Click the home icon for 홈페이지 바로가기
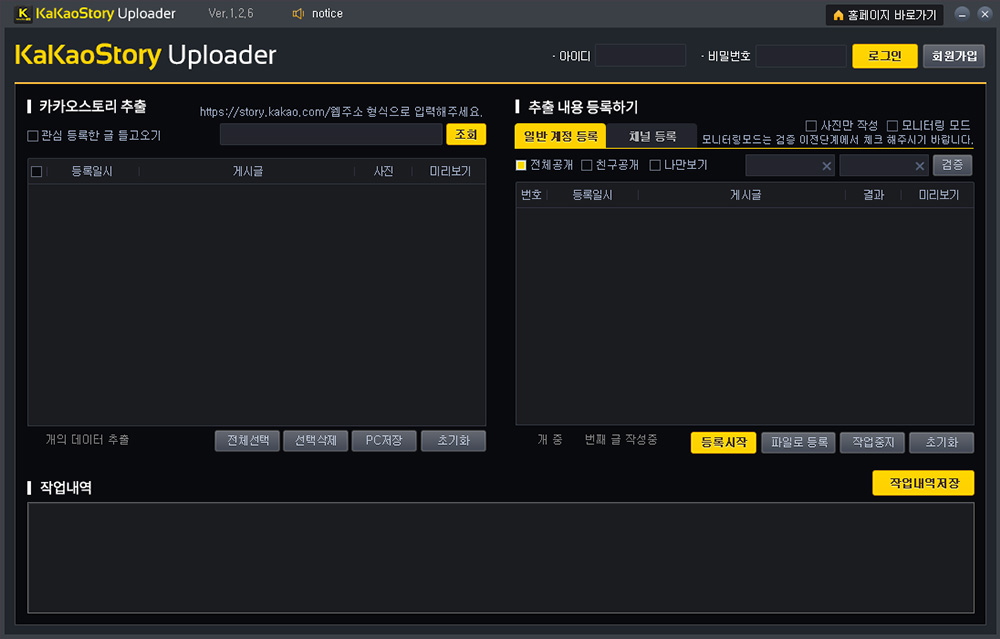1000x639 pixels. [x=838, y=15]
